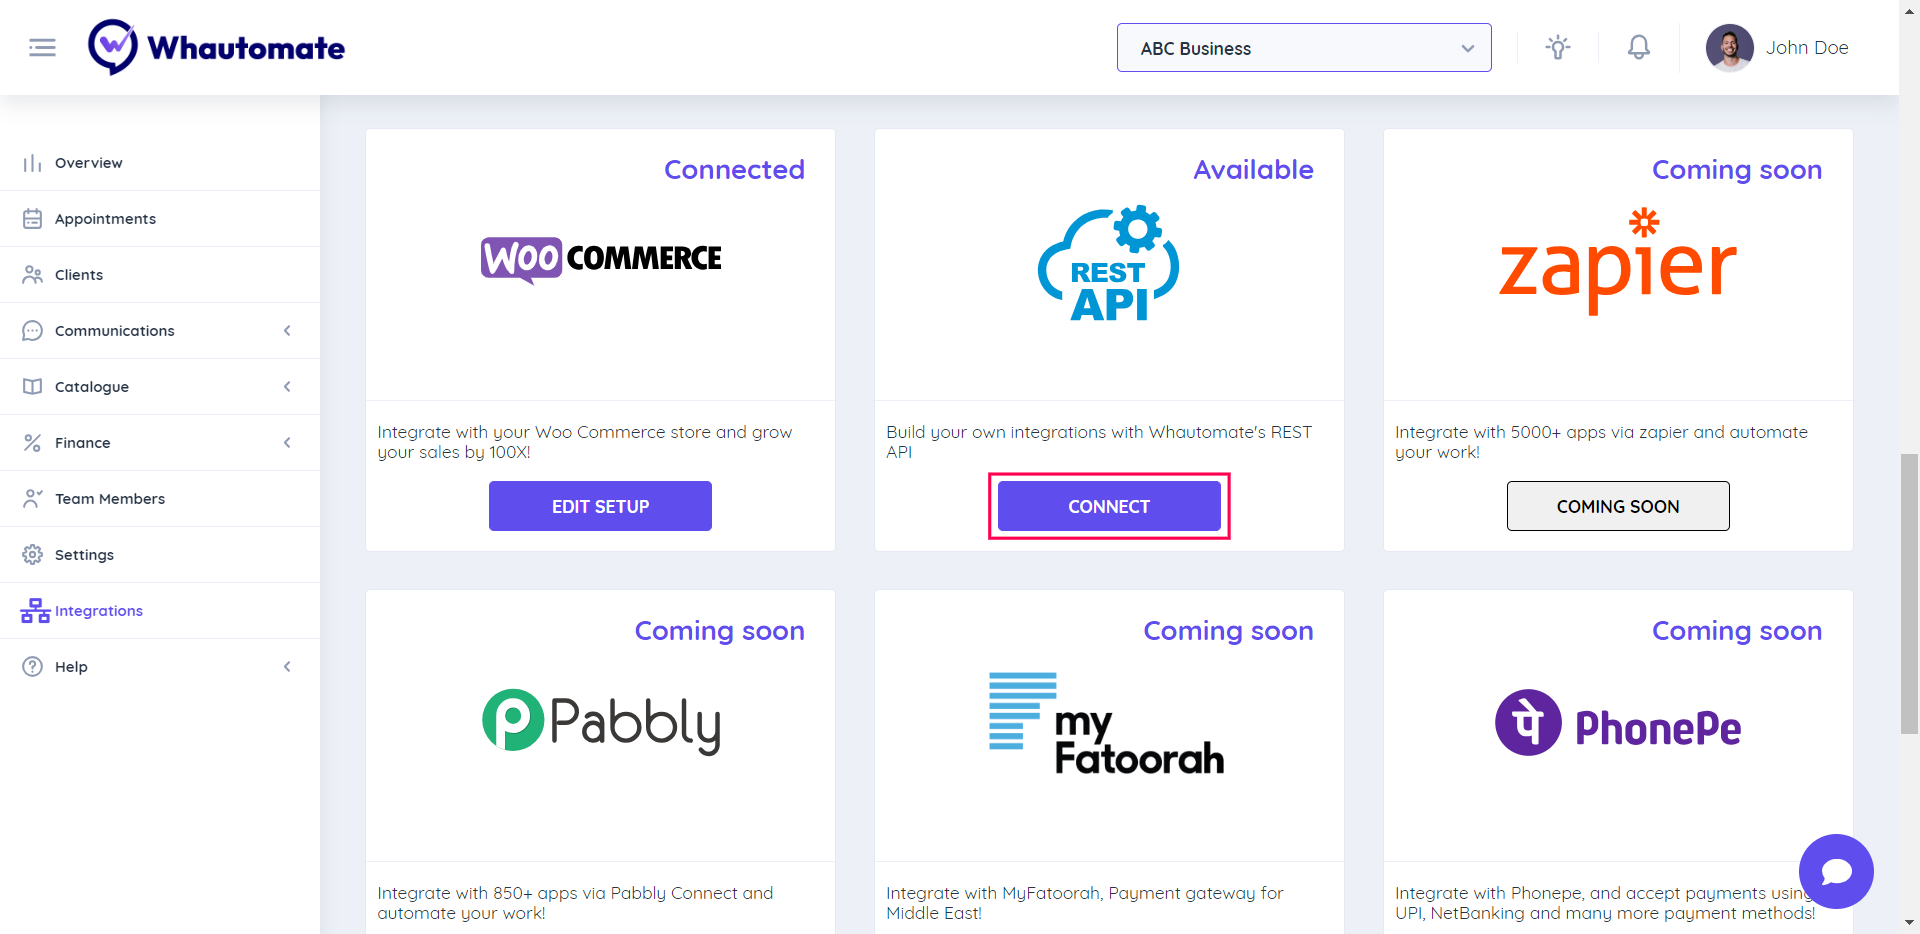Open the lightbulb tips icon
Screen dimensions: 1920x934
1557,48
